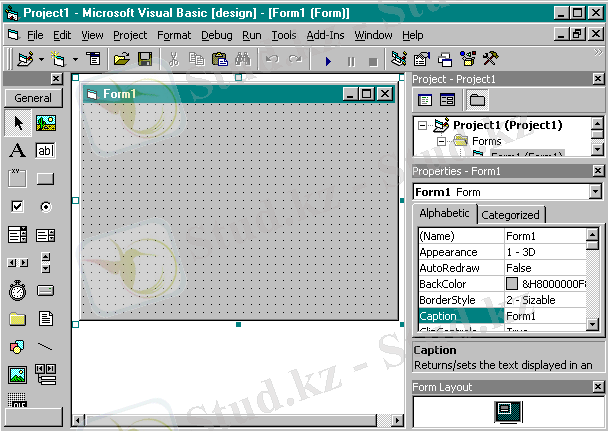
Task: Open the Add Form dropdown arrow
Action: click(75, 59)
